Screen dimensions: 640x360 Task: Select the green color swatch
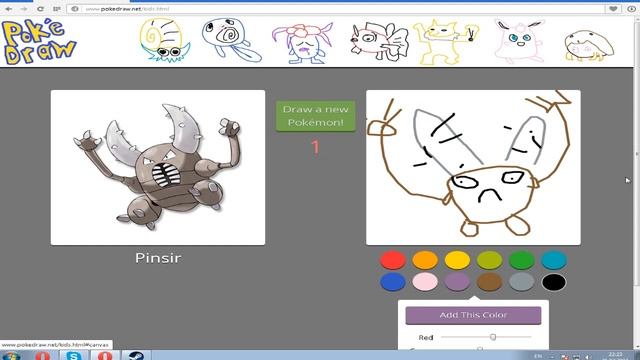[522, 260]
